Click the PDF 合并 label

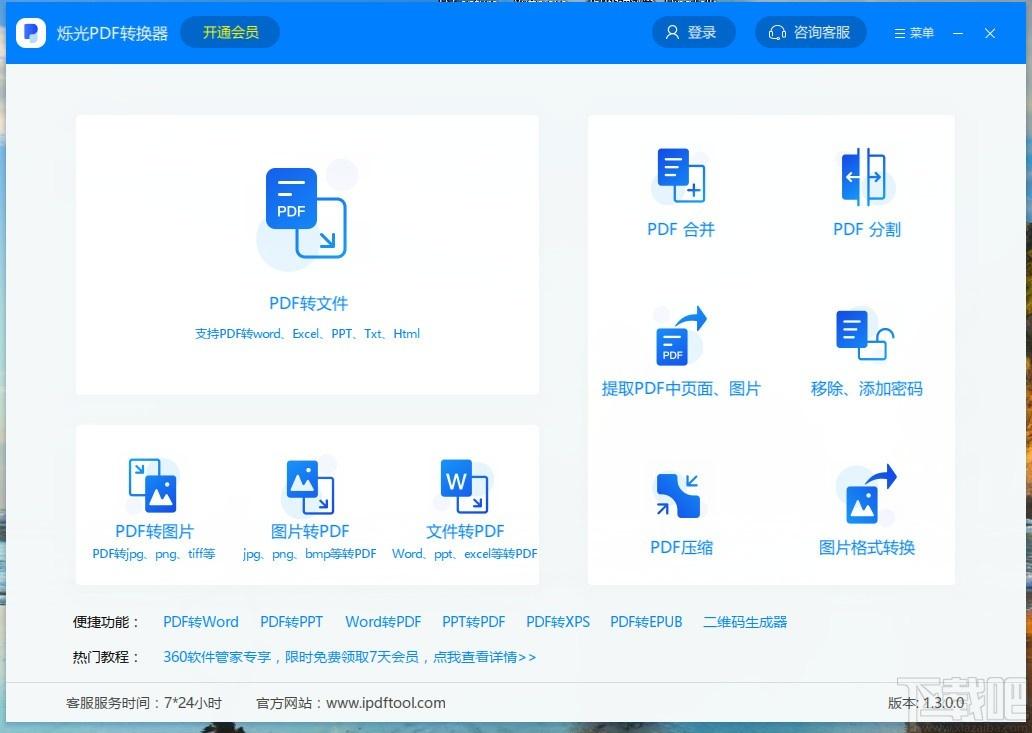point(681,229)
